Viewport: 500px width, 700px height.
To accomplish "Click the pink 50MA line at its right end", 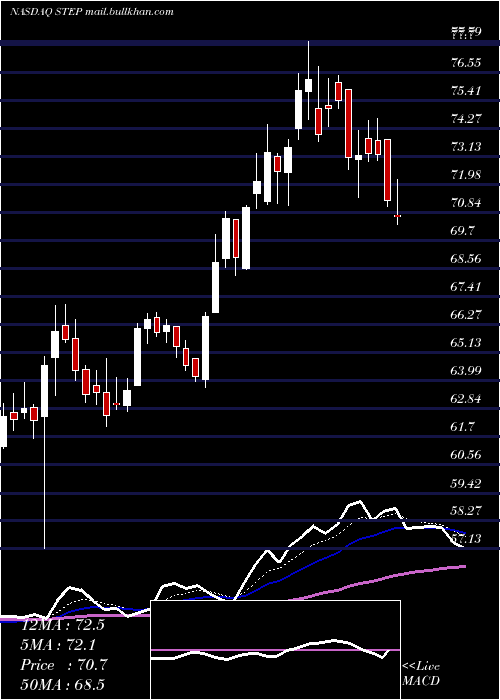I will [462, 567].
